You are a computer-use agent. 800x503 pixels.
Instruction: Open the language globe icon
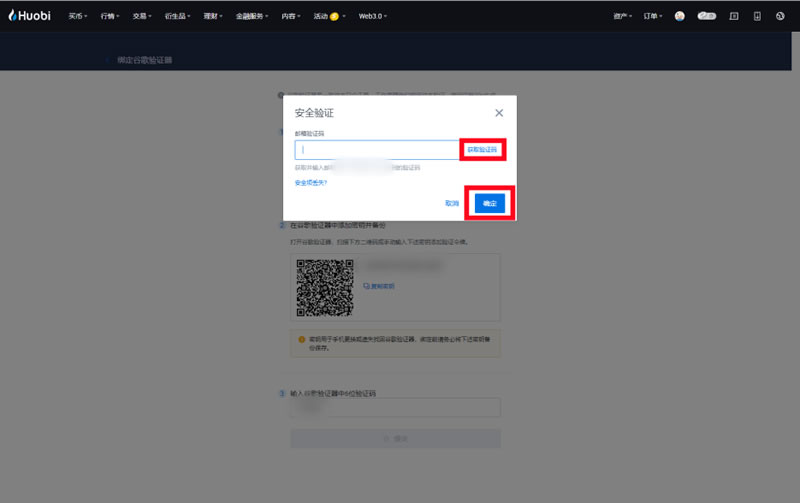pyautogui.click(x=780, y=16)
